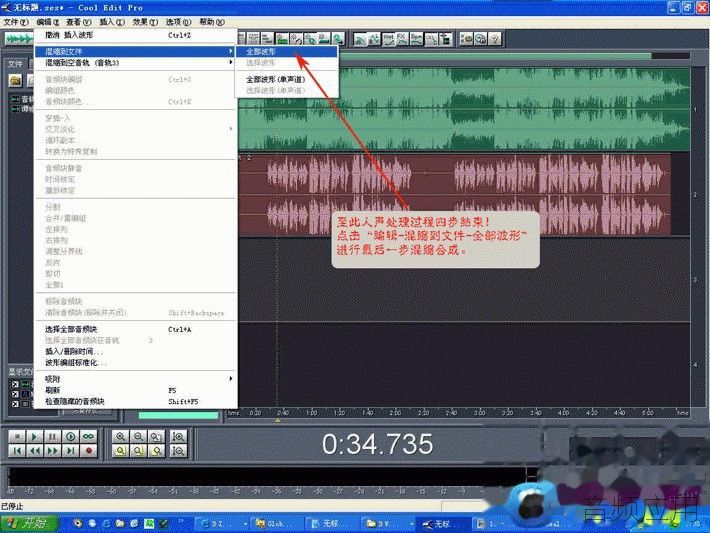
Task: Open the 帮助 menu
Action: pos(211,22)
